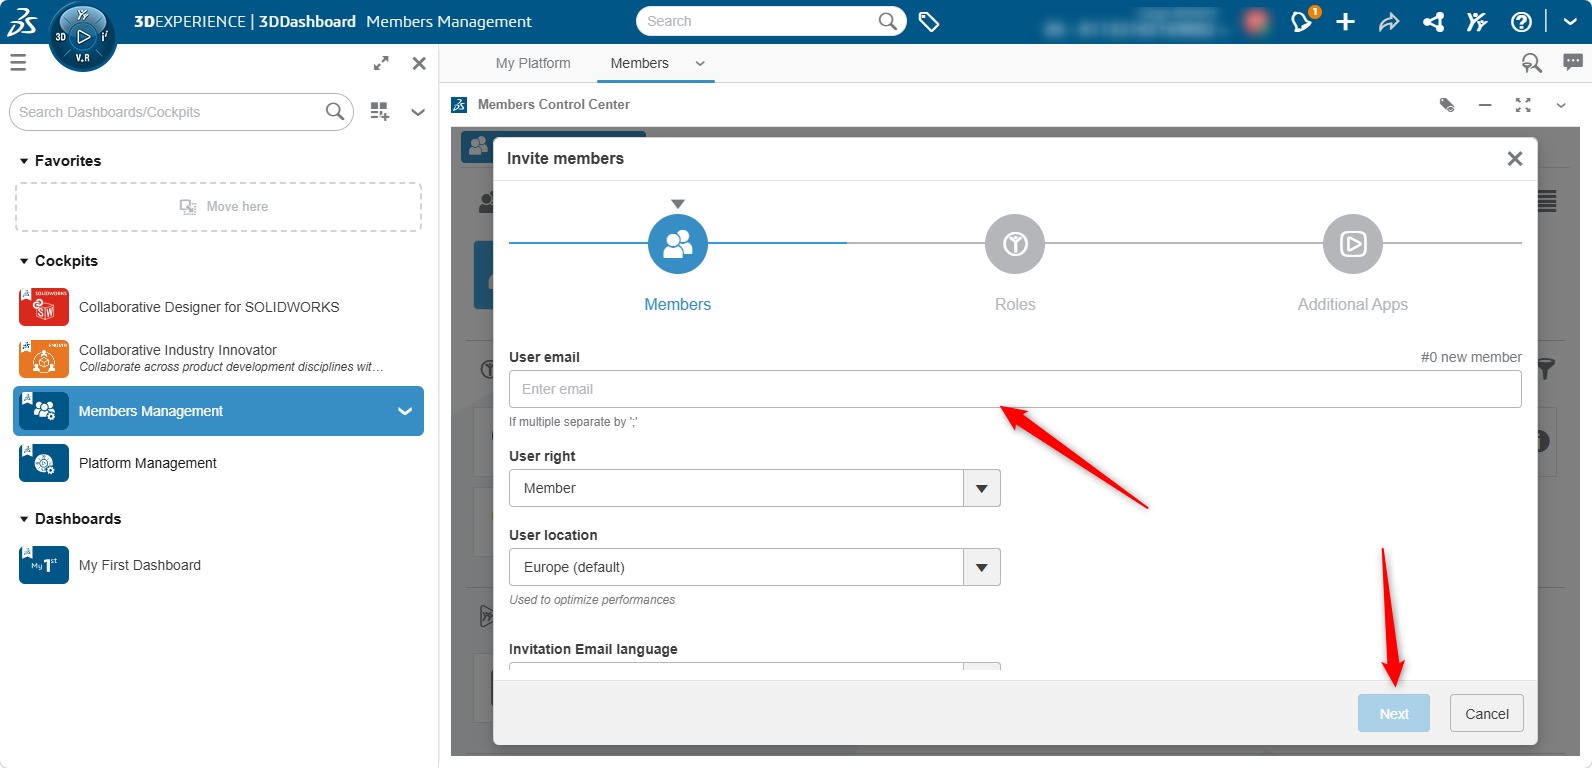The width and height of the screenshot is (1592, 768).
Task: Select the Members tab
Action: pos(639,63)
